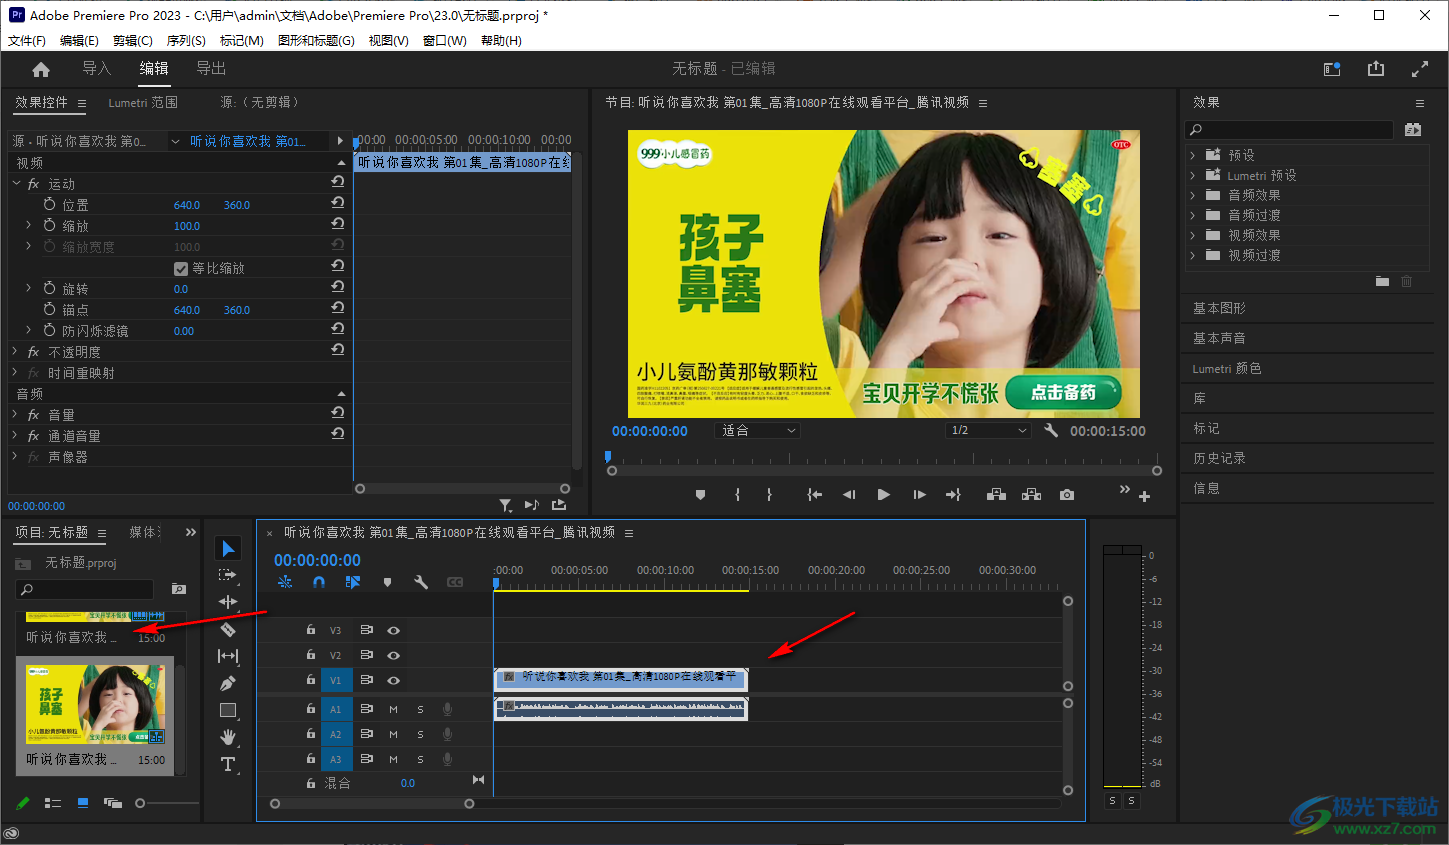
Task: Open Essential Graphics panel
Action: pyautogui.click(x=1219, y=308)
